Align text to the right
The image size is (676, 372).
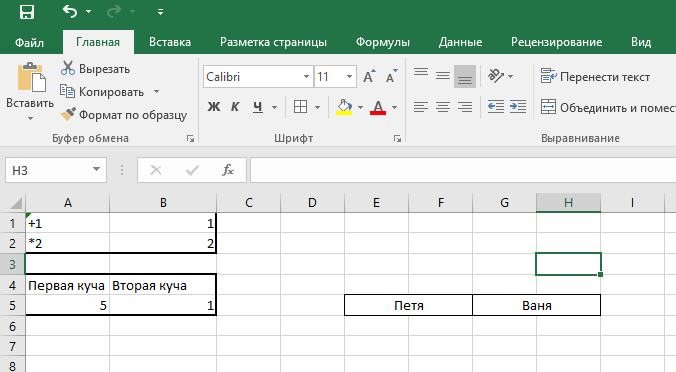[x=465, y=106]
